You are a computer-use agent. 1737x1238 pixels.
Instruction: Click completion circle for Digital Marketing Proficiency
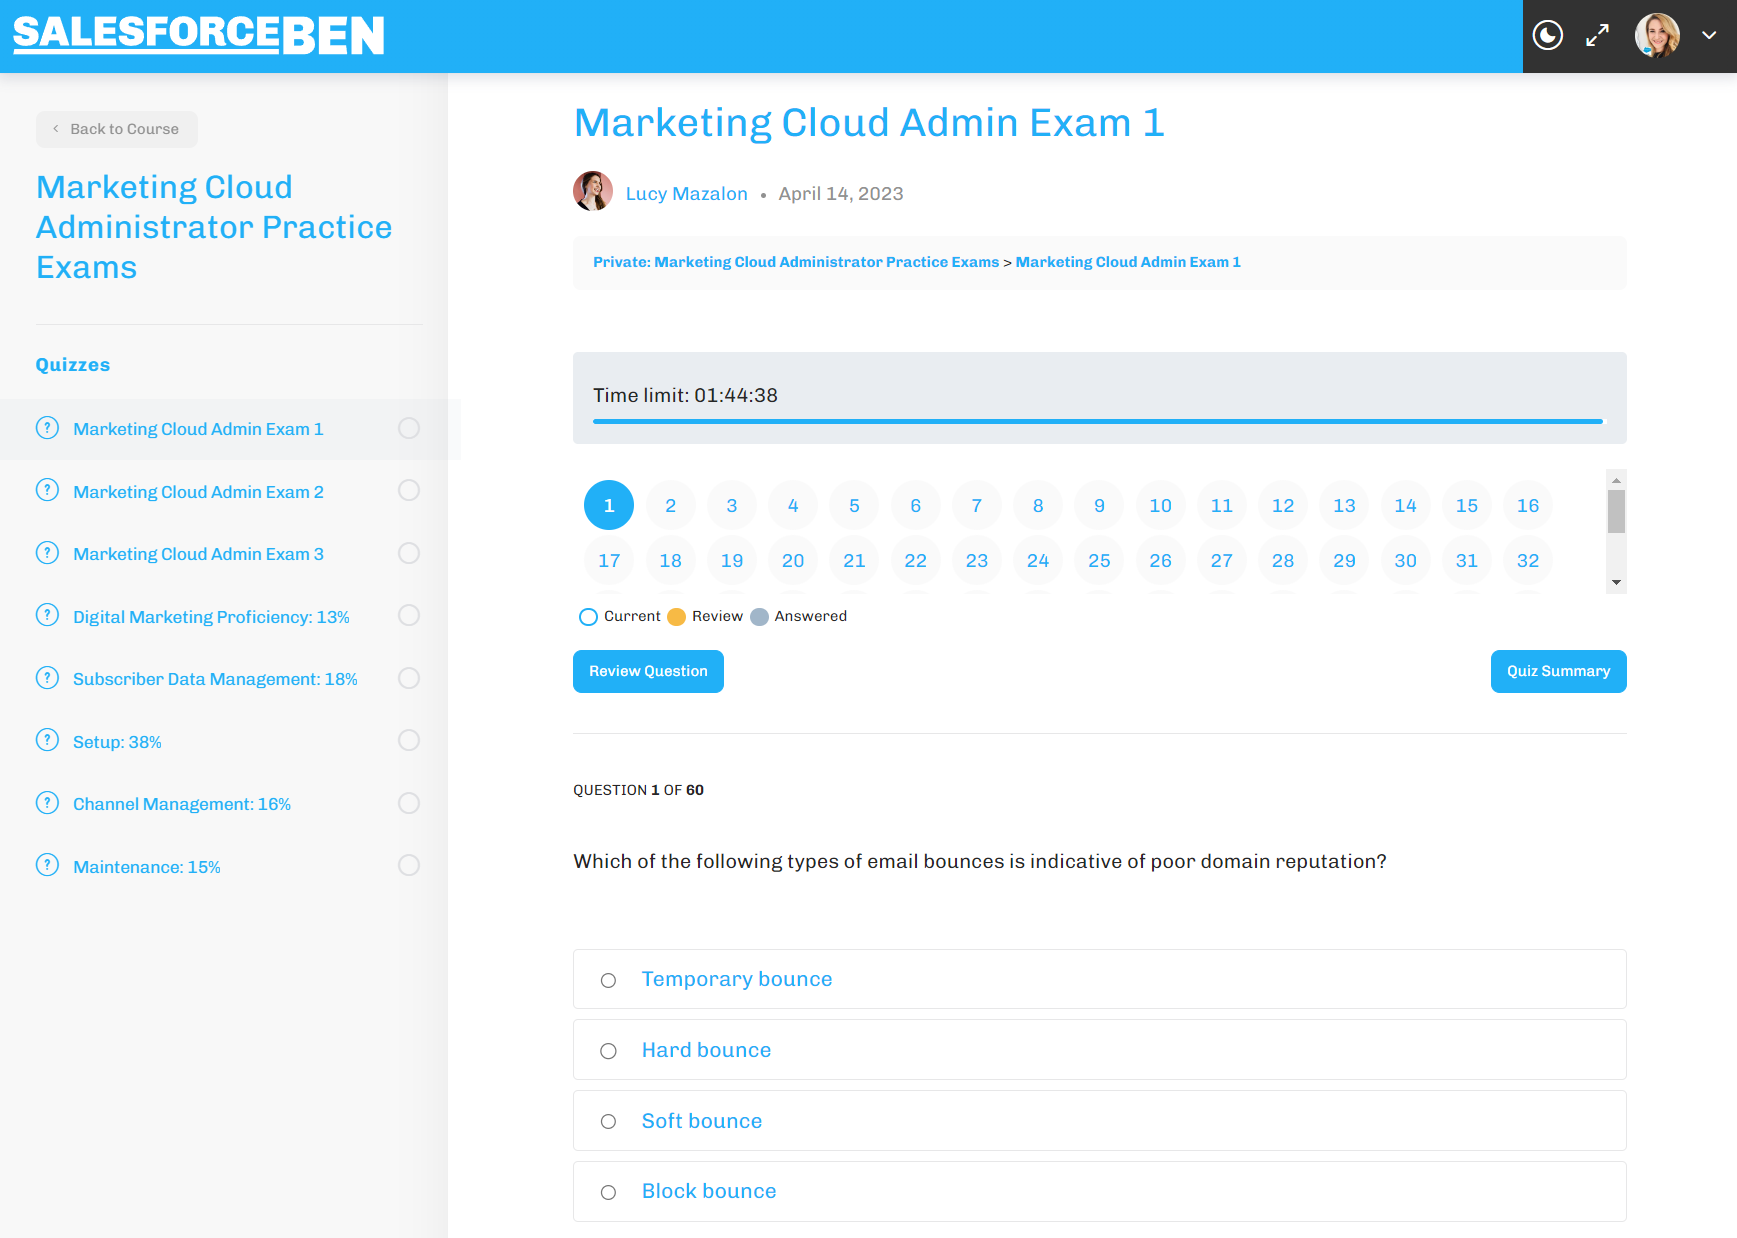pos(409,615)
